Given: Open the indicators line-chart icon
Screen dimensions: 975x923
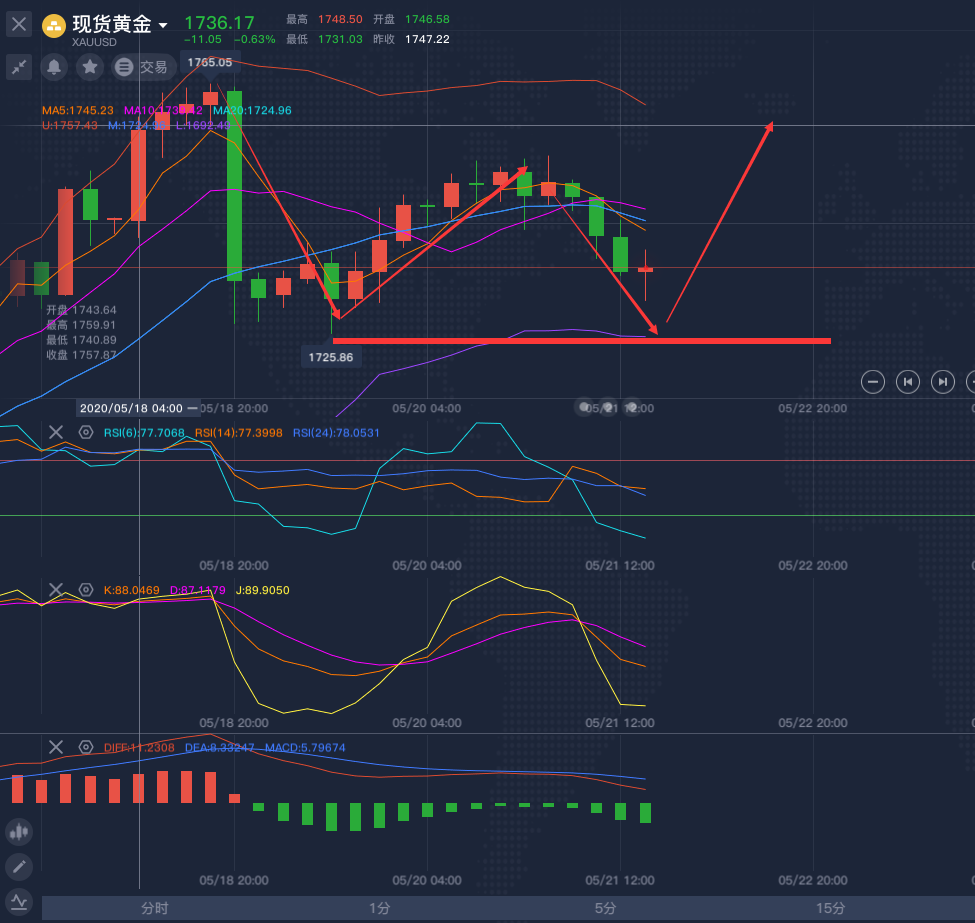Looking at the screenshot, I should coord(19,901).
